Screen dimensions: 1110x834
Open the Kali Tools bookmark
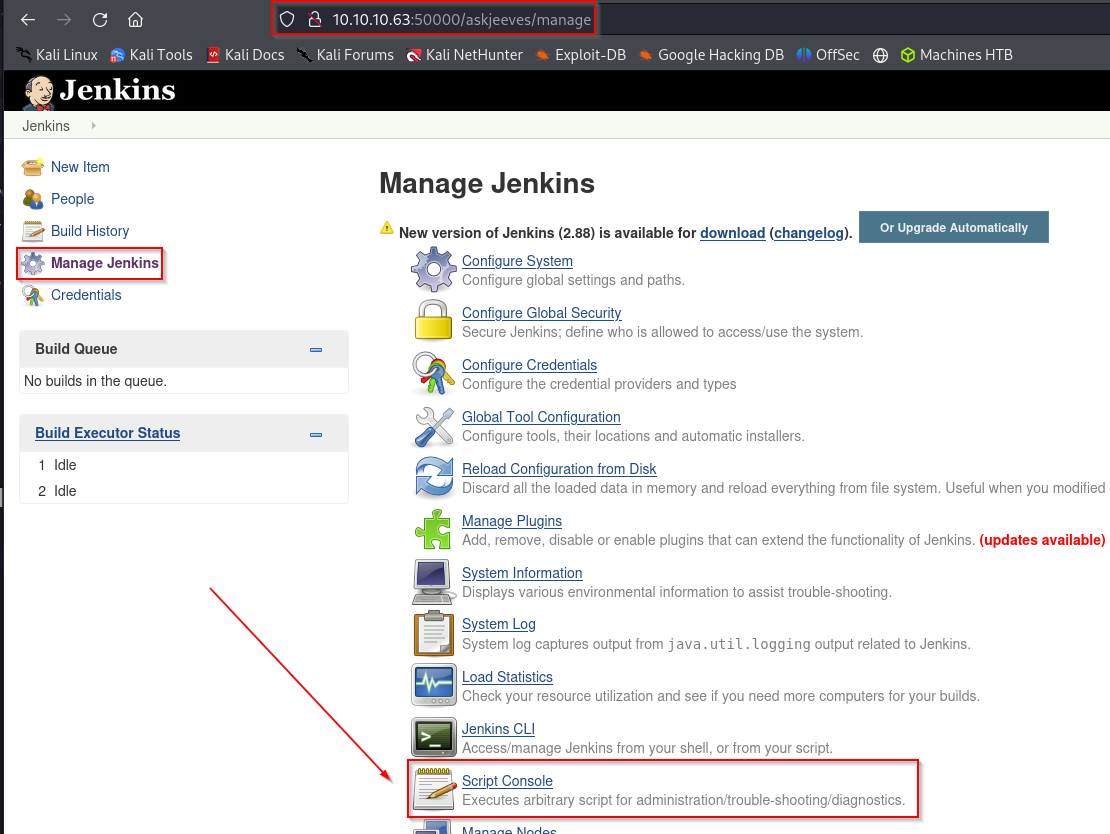[x=151, y=55]
